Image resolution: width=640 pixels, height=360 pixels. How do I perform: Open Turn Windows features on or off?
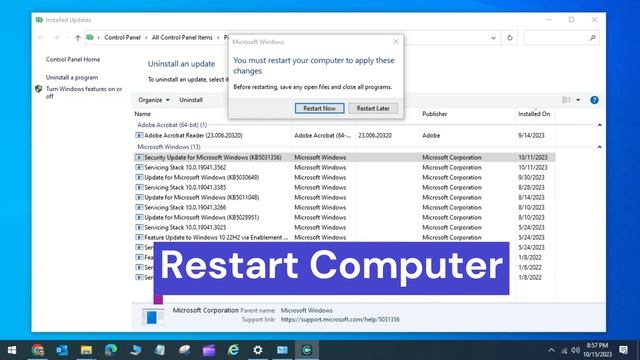84,93
